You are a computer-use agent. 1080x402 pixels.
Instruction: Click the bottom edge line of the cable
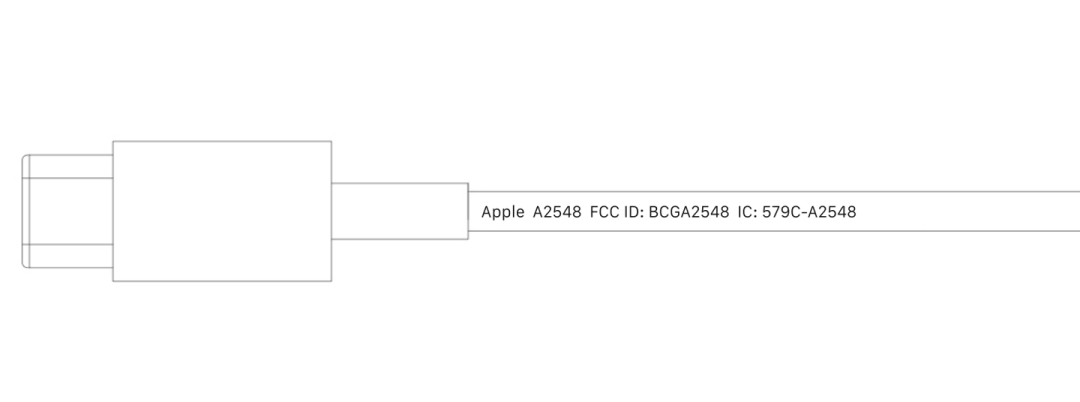point(774,231)
